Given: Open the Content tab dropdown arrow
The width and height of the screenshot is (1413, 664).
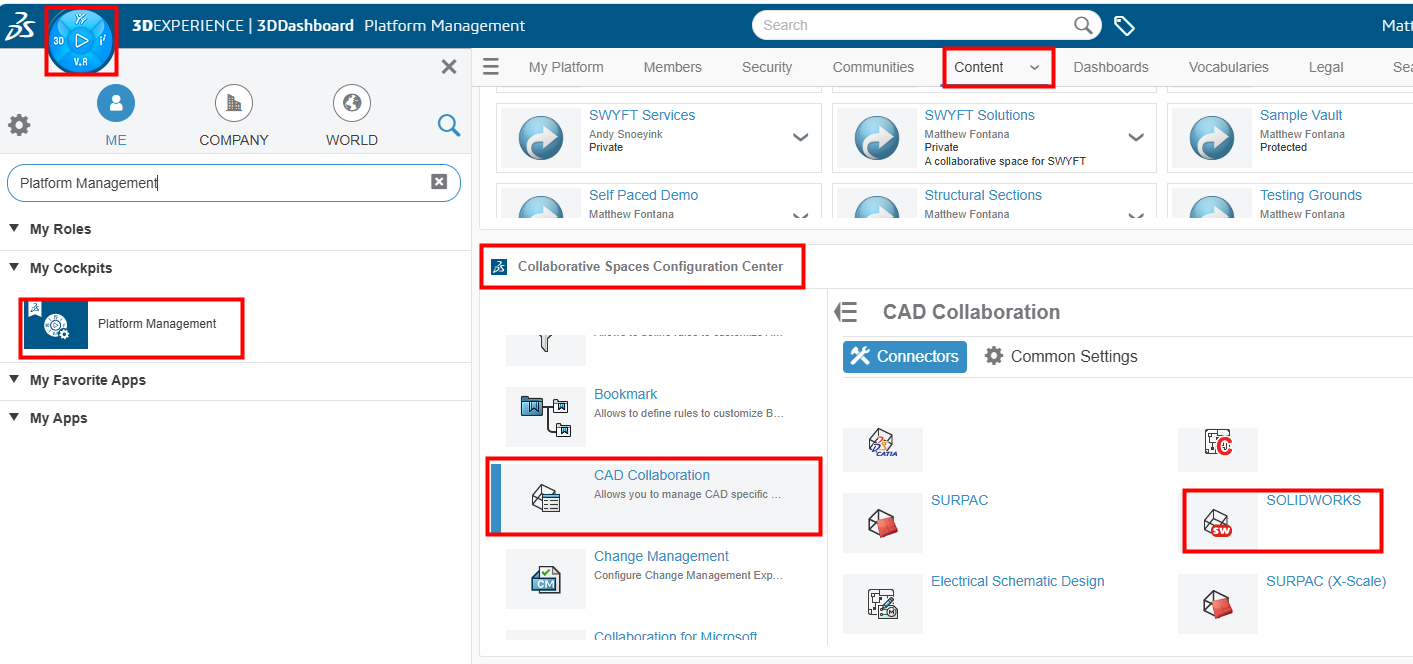Looking at the screenshot, I should pos(1034,68).
